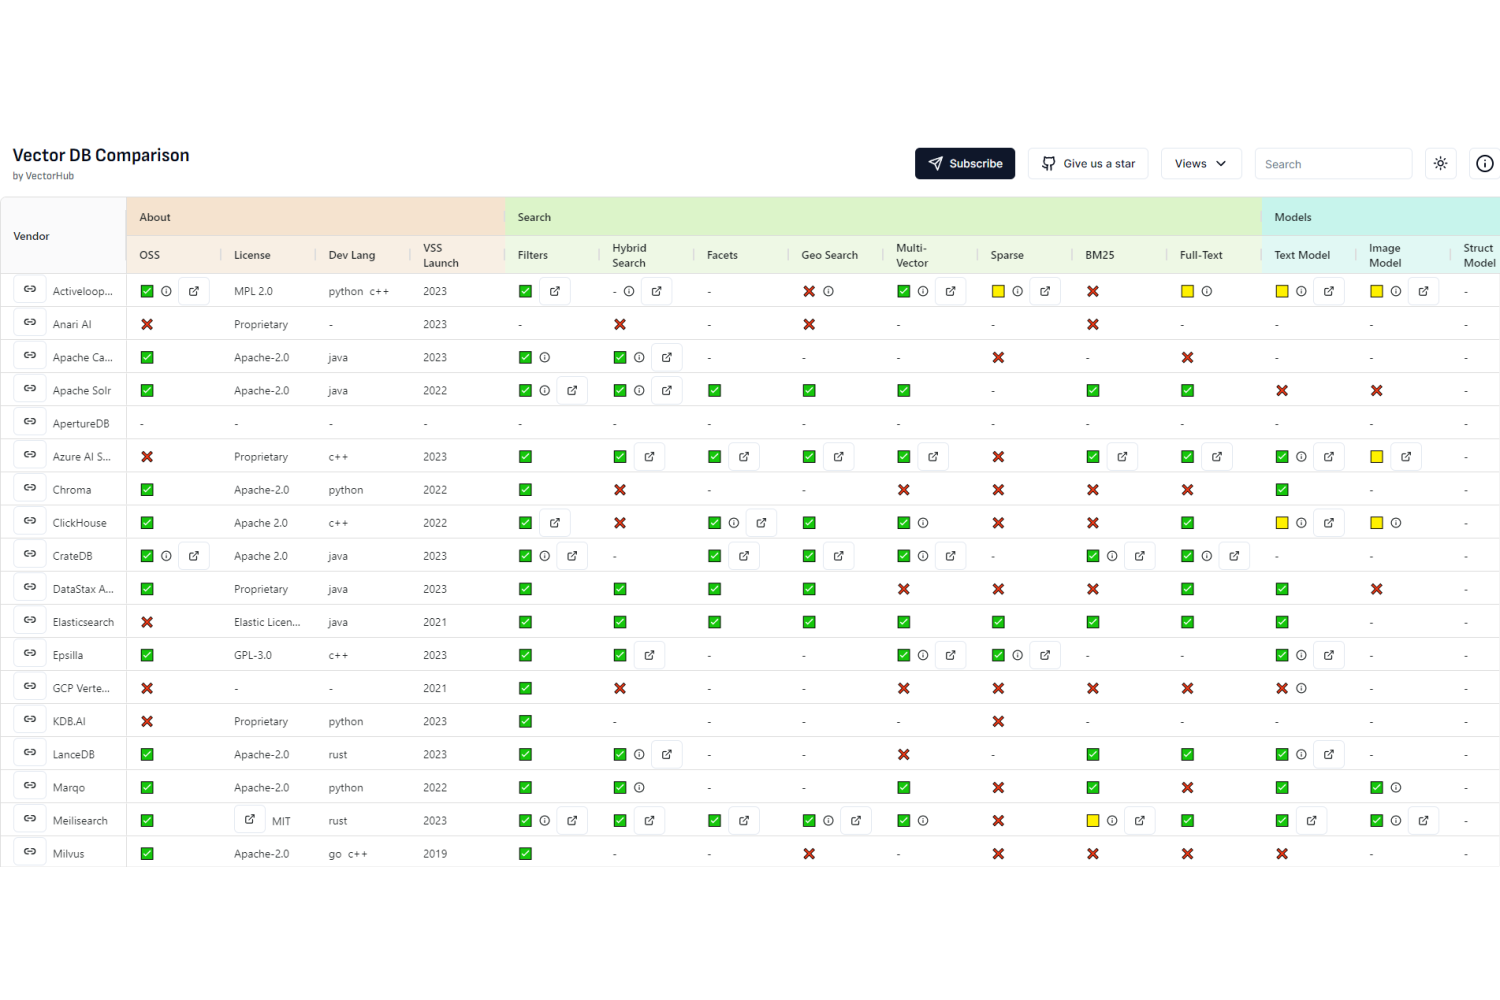
Task: Select Milvus launch year 2019
Action: tap(435, 853)
